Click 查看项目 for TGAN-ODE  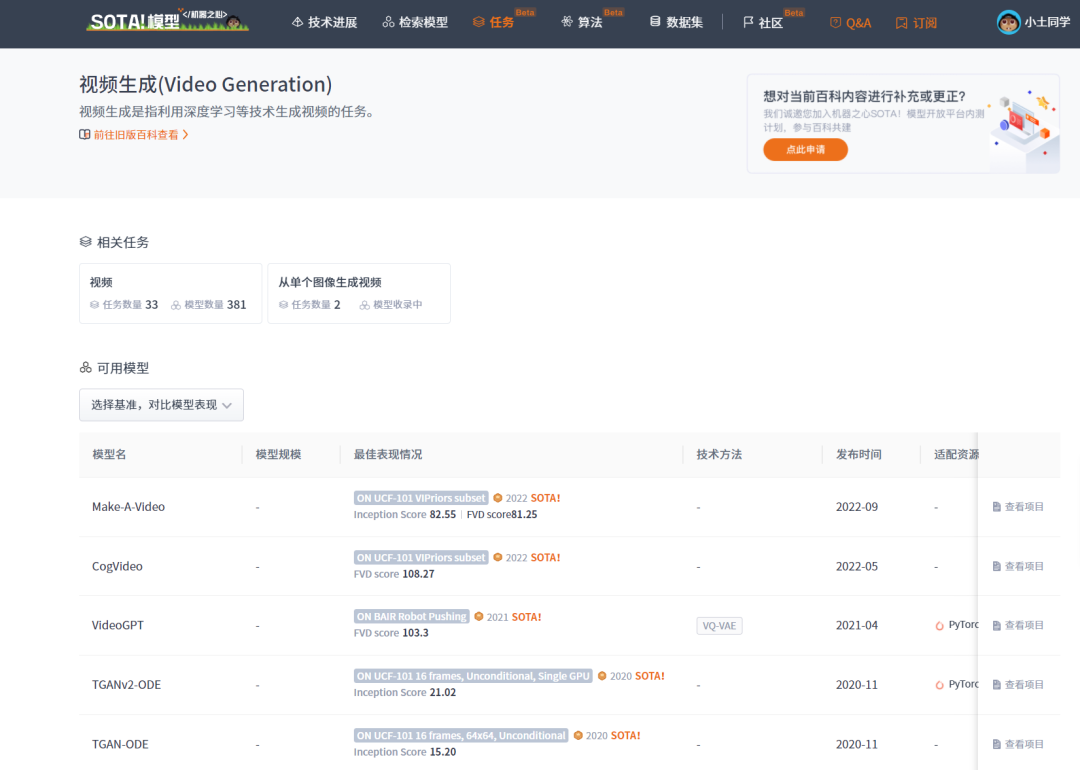1017,744
